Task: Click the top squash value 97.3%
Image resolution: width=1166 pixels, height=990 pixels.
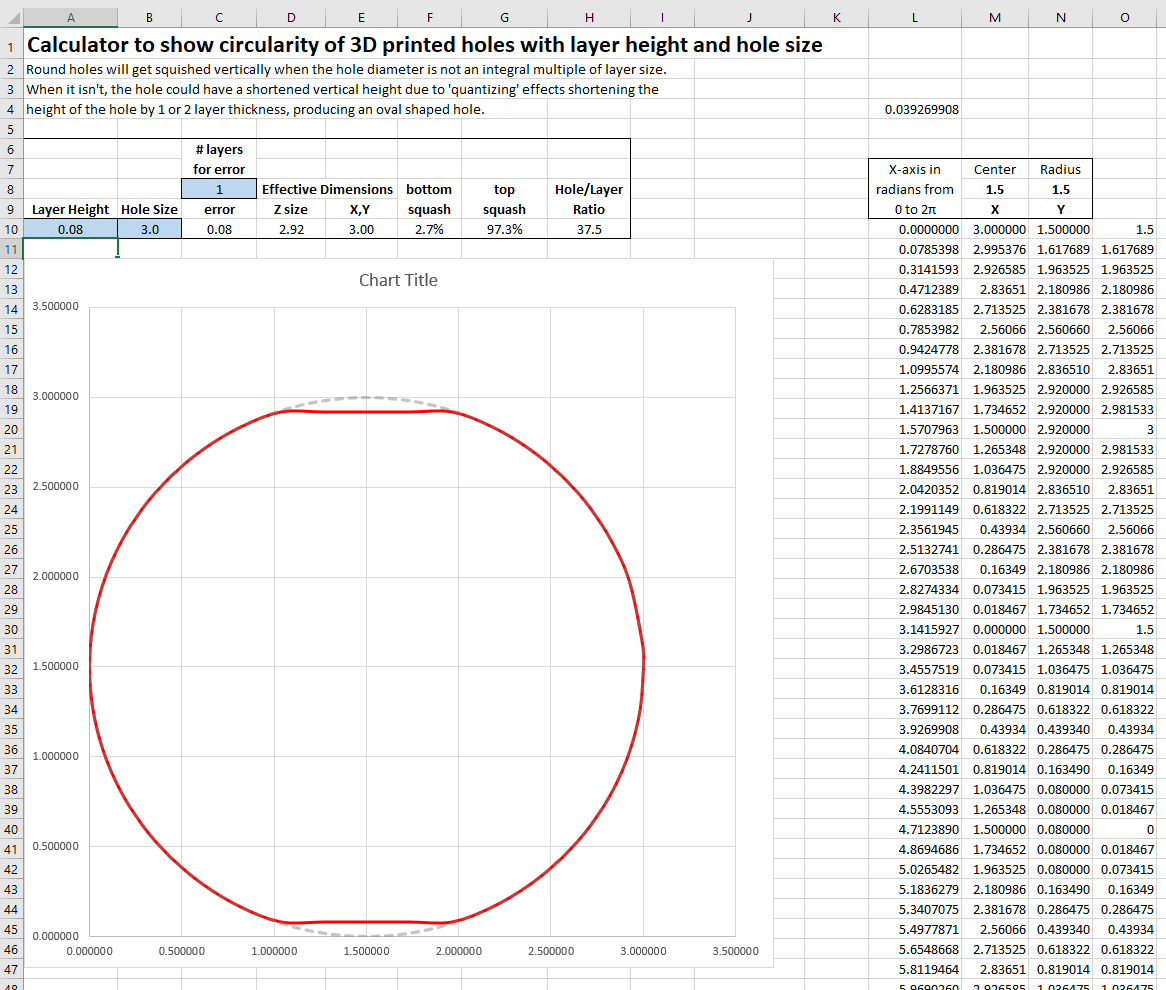Action: click(x=503, y=229)
